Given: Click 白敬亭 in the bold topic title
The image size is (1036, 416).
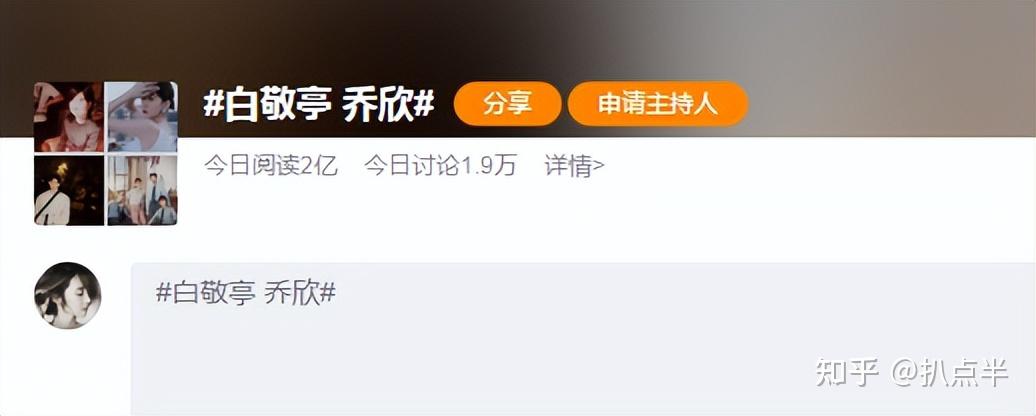Looking at the screenshot, I should pos(277,104).
